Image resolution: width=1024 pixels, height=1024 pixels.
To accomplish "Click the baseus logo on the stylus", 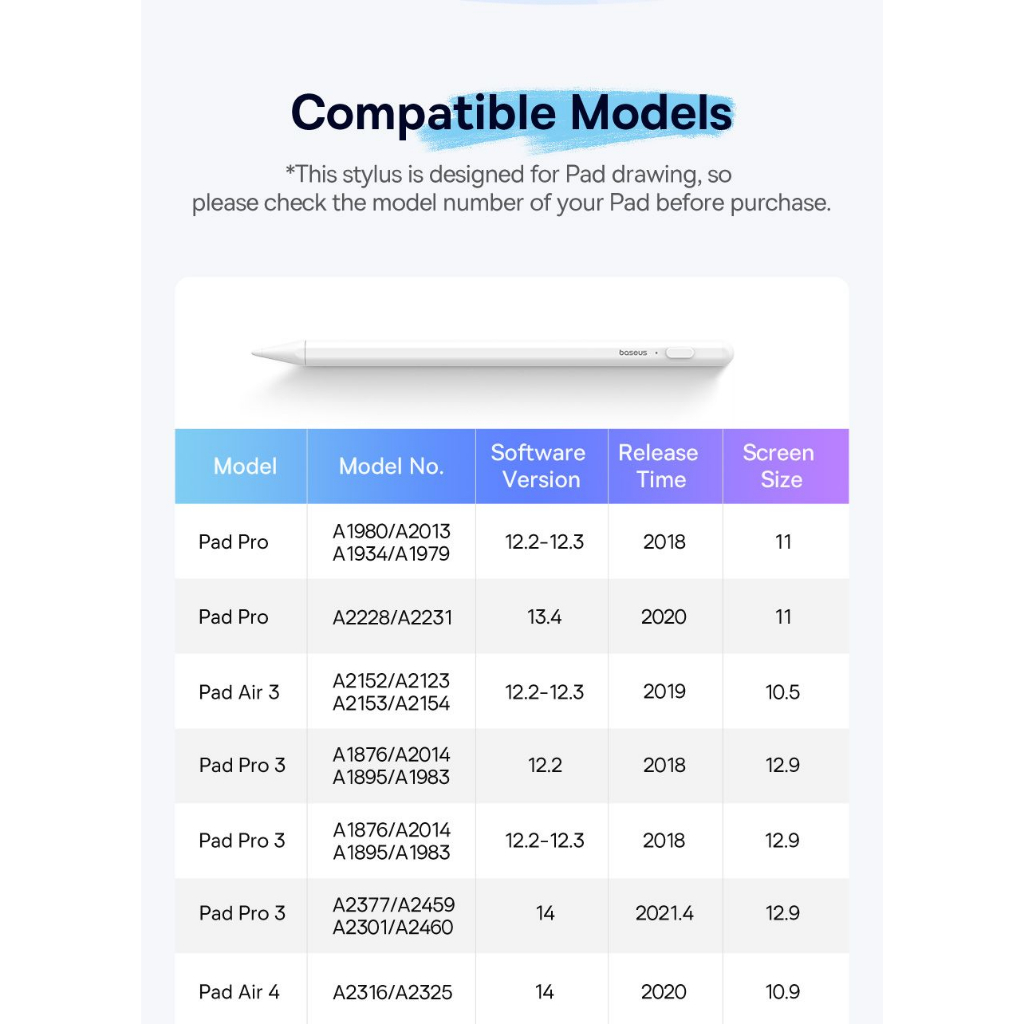I will (633, 353).
